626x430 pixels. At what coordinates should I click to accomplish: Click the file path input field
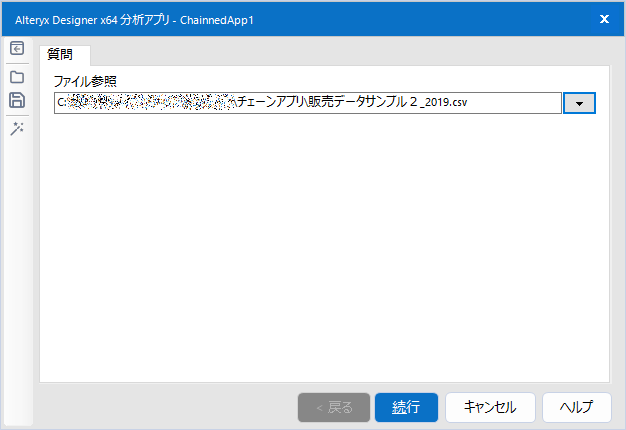(308, 103)
